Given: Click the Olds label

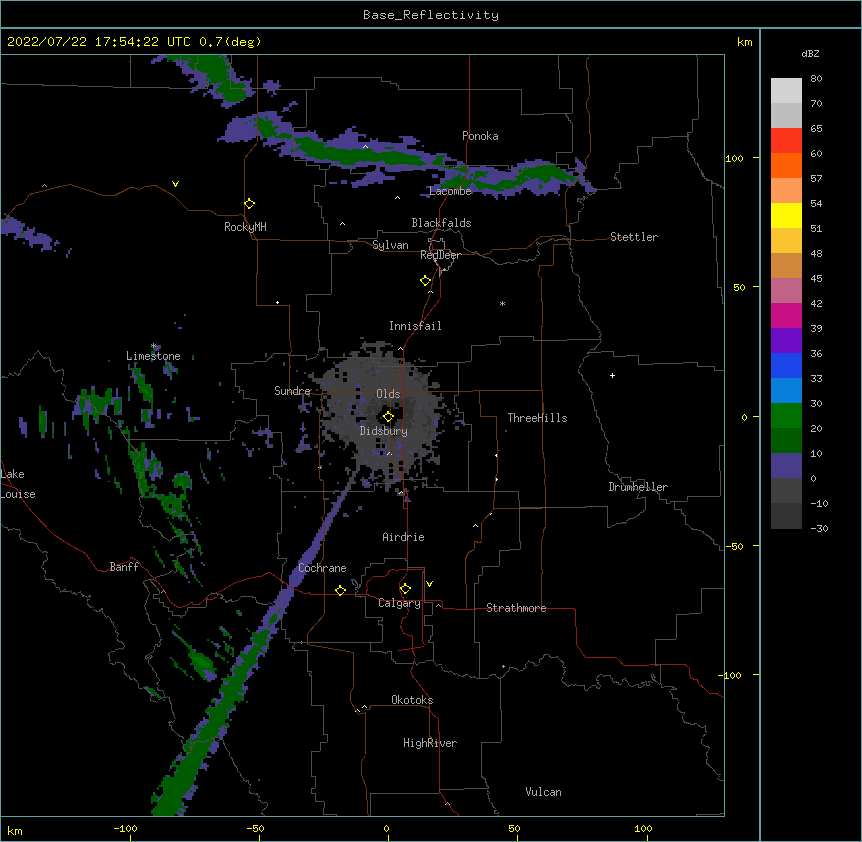Looking at the screenshot, I should [x=388, y=394].
